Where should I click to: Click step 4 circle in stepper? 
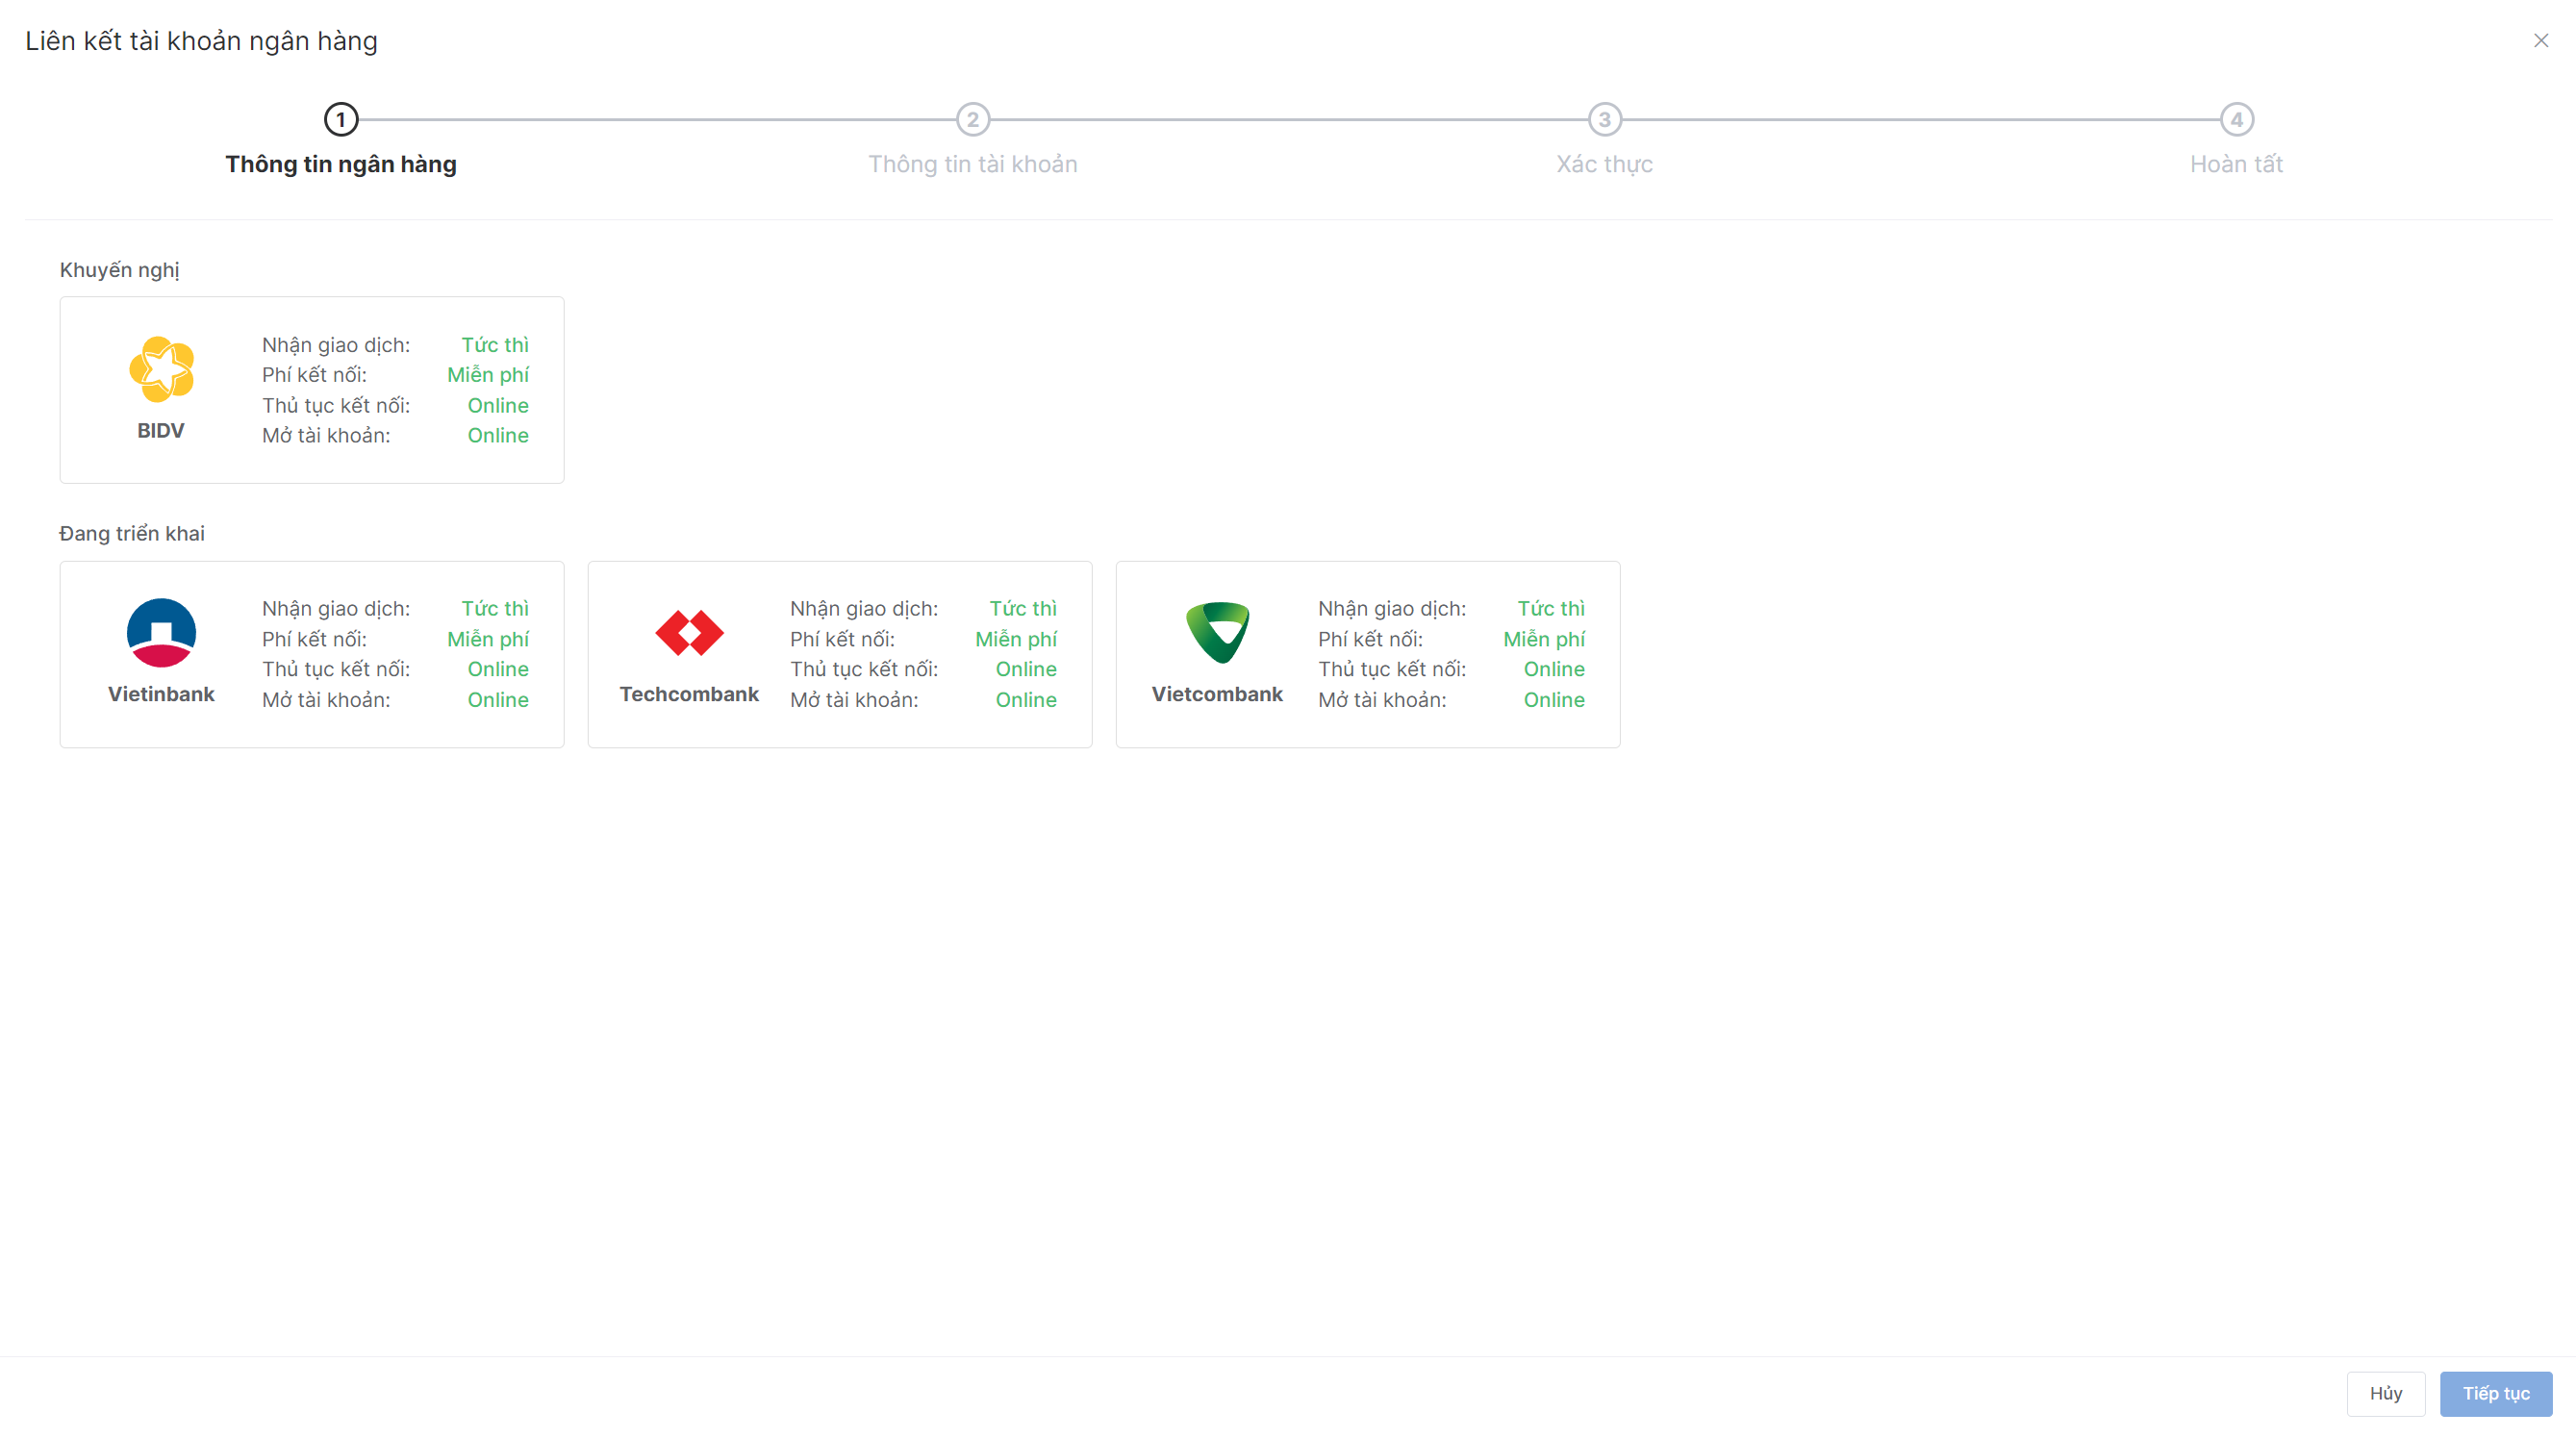click(2237, 120)
